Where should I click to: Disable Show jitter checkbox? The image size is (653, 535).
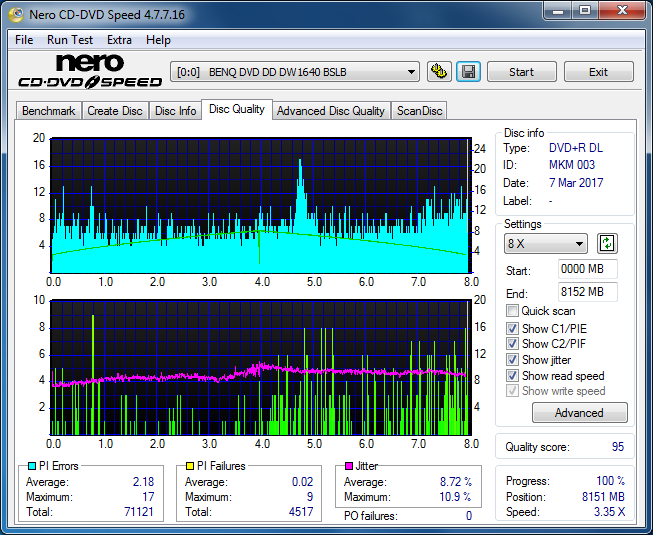[512, 360]
